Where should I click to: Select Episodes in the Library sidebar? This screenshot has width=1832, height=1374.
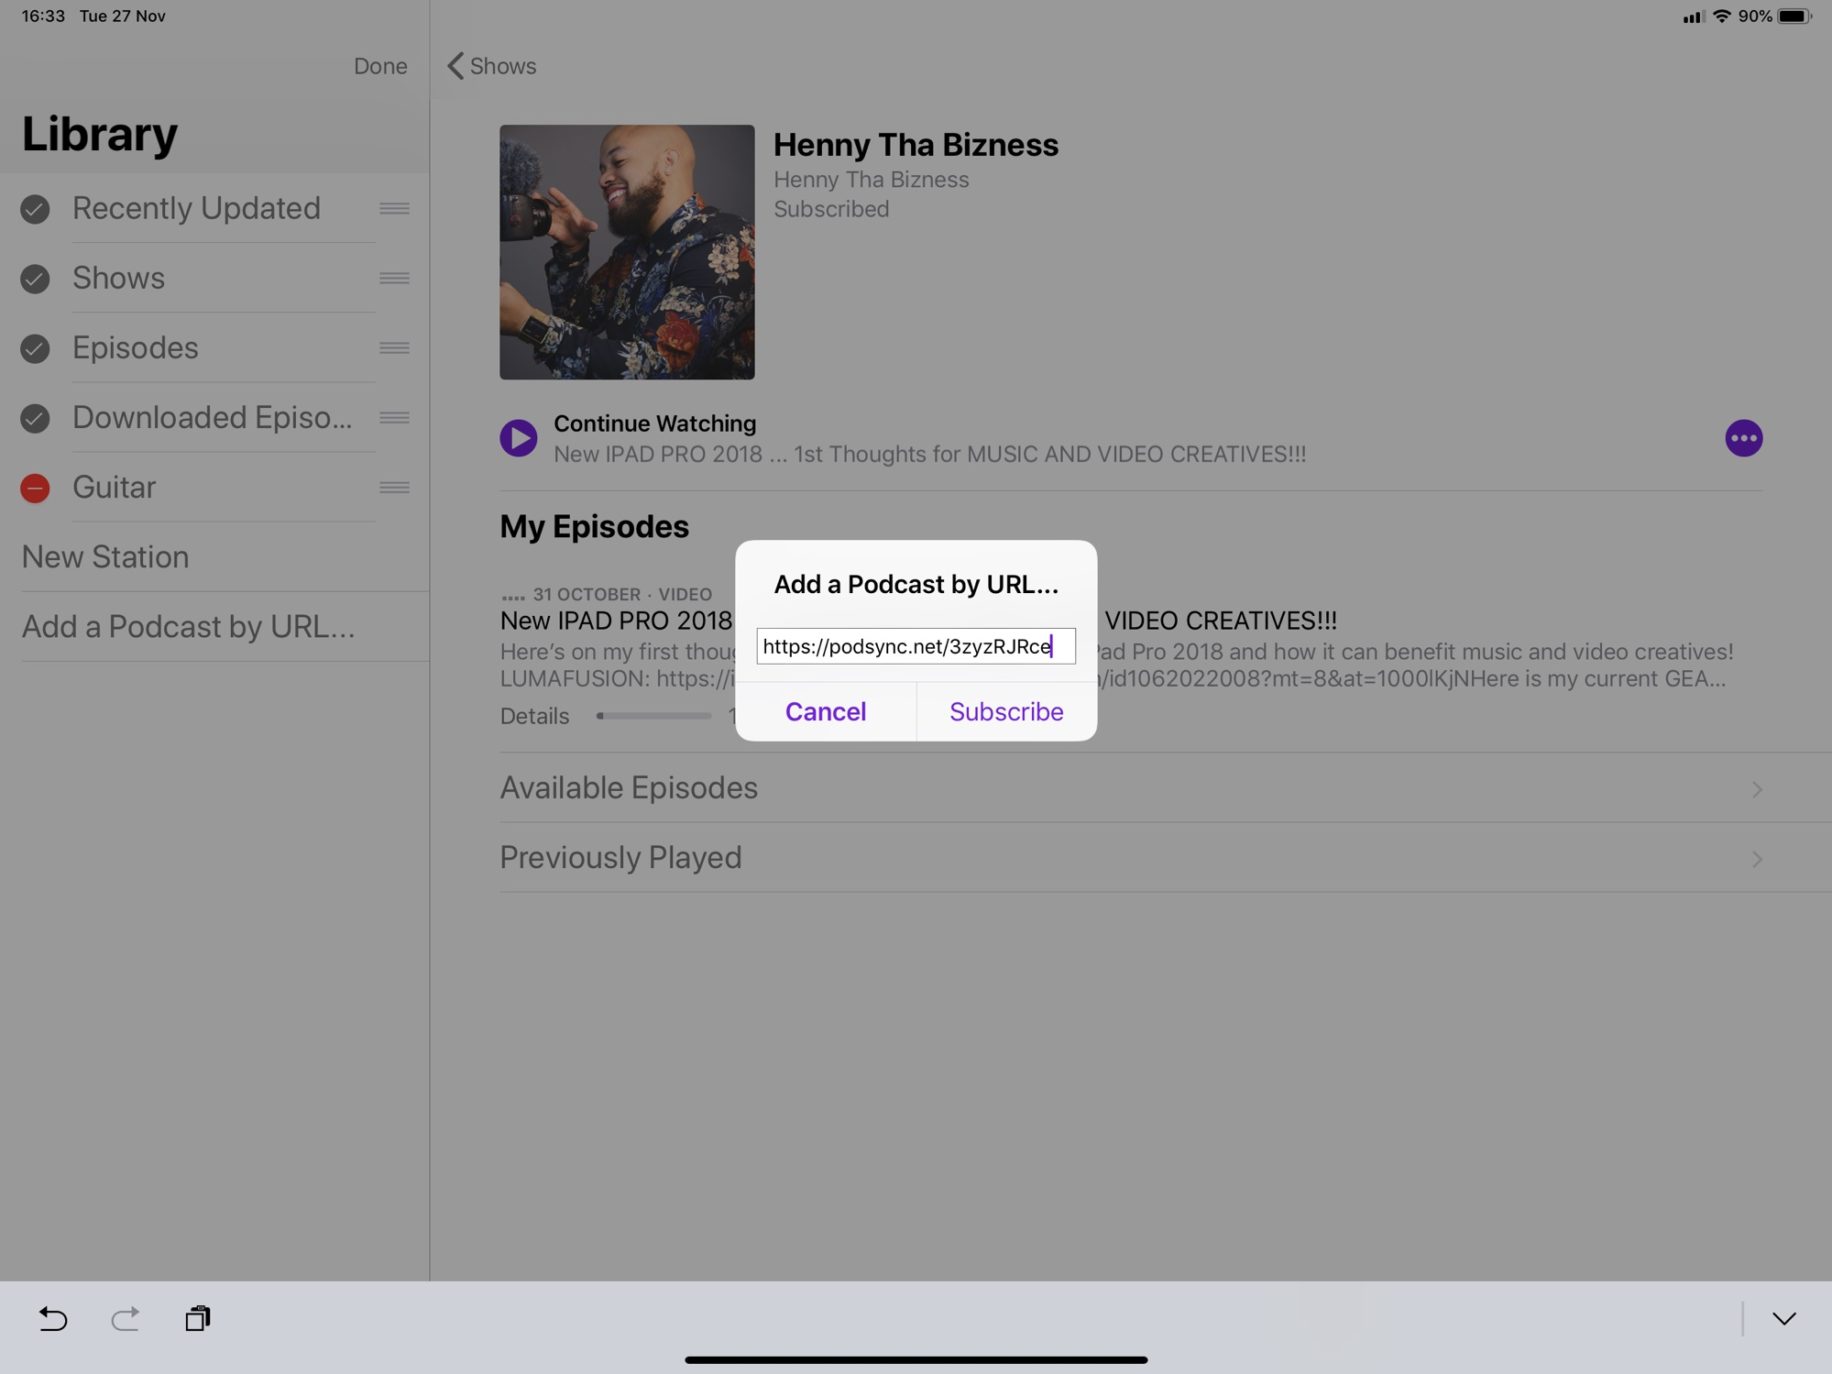(135, 348)
